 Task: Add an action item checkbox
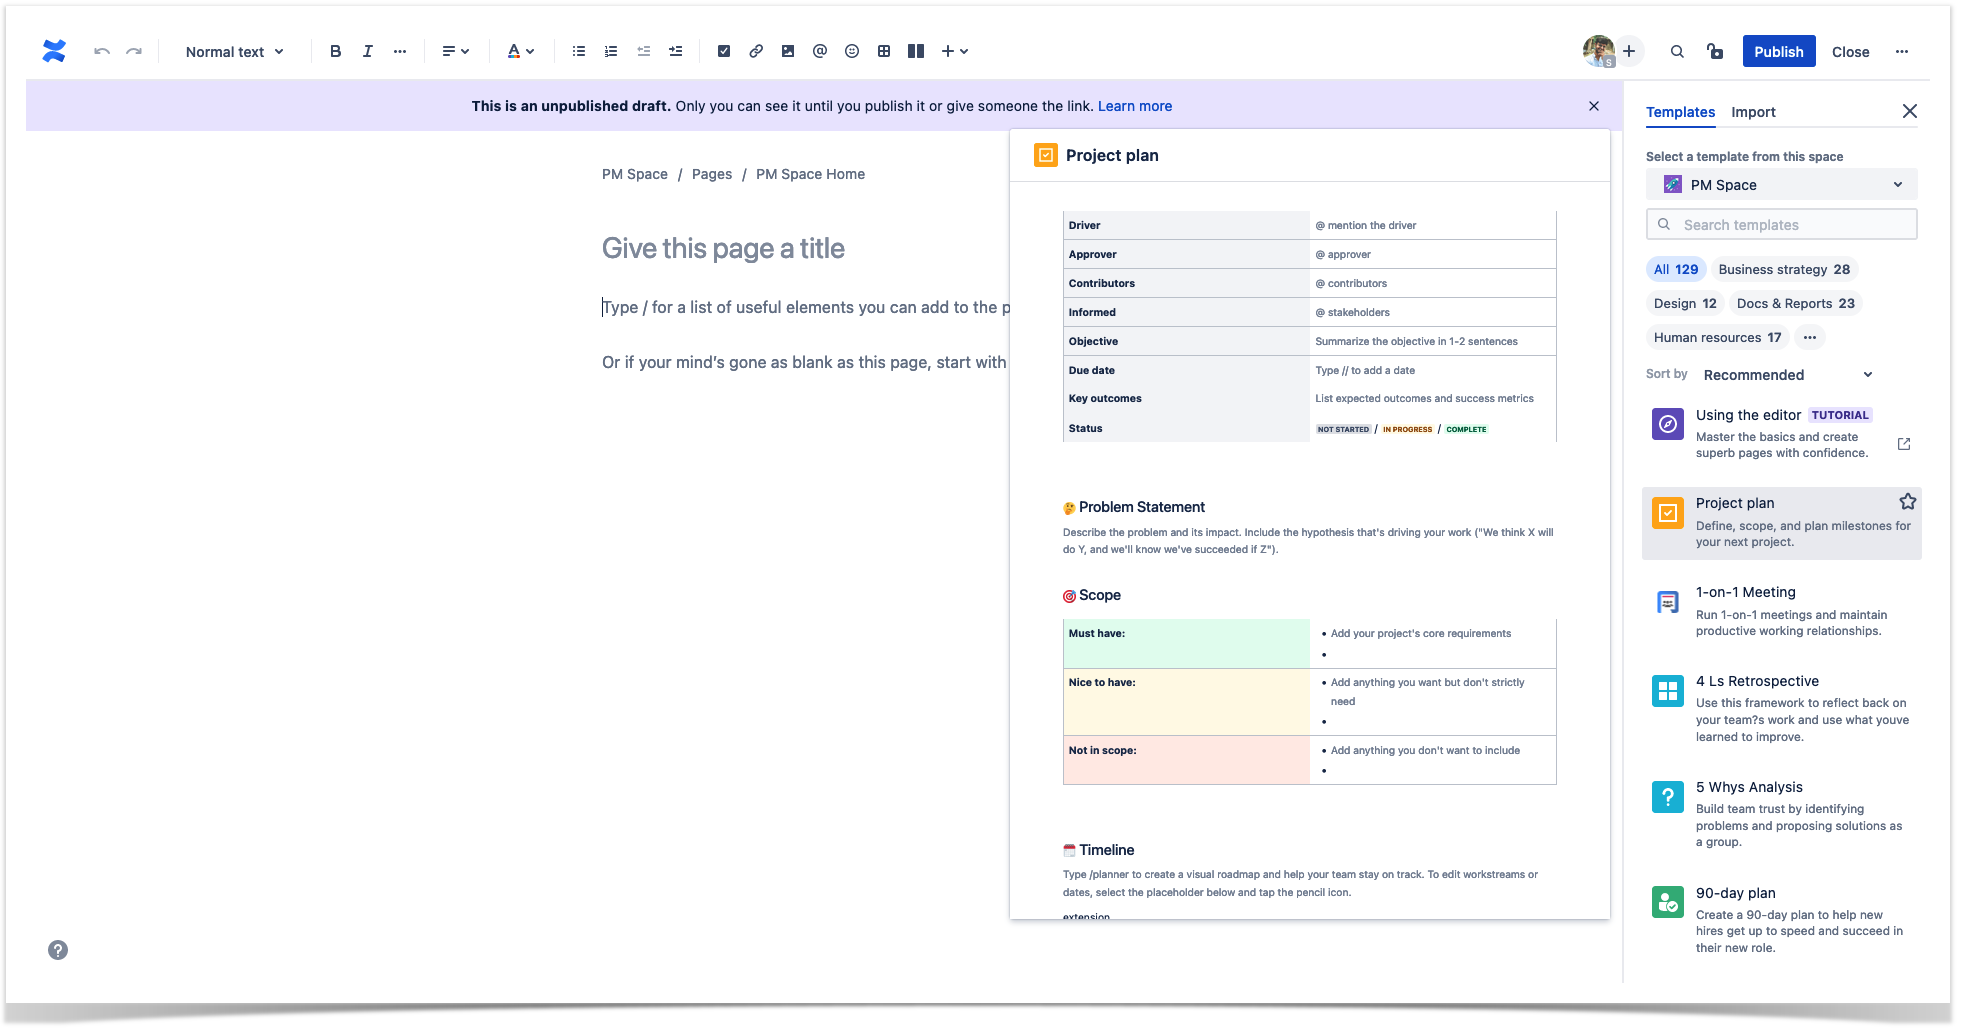pos(724,51)
